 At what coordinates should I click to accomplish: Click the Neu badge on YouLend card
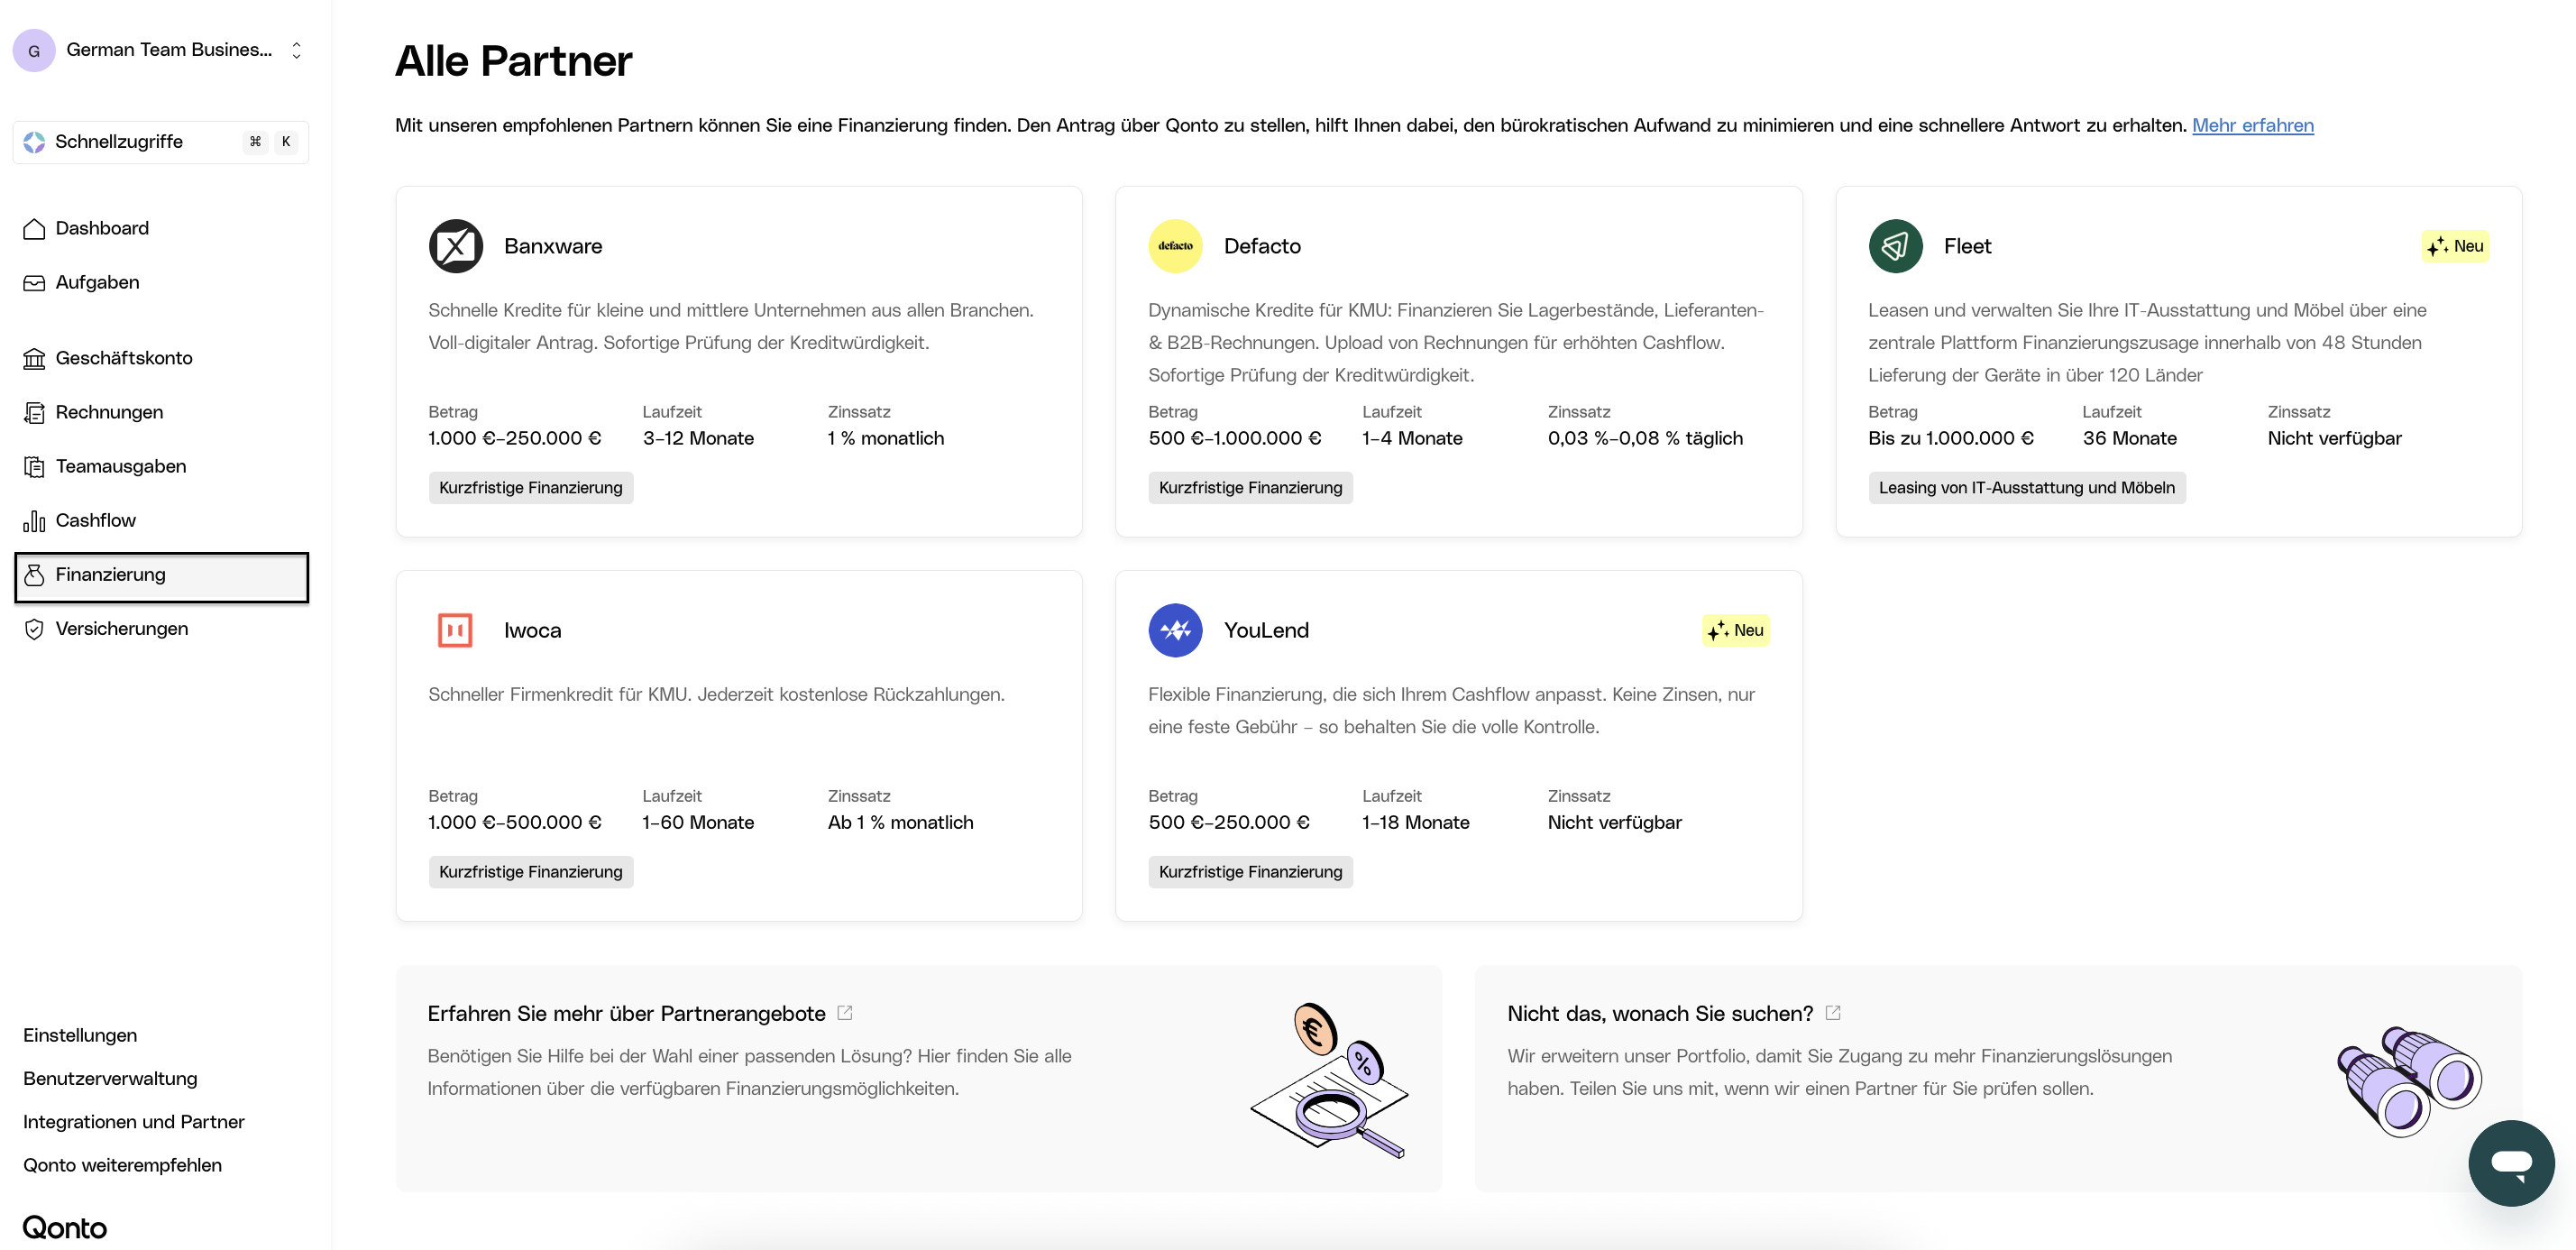coord(1735,630)
